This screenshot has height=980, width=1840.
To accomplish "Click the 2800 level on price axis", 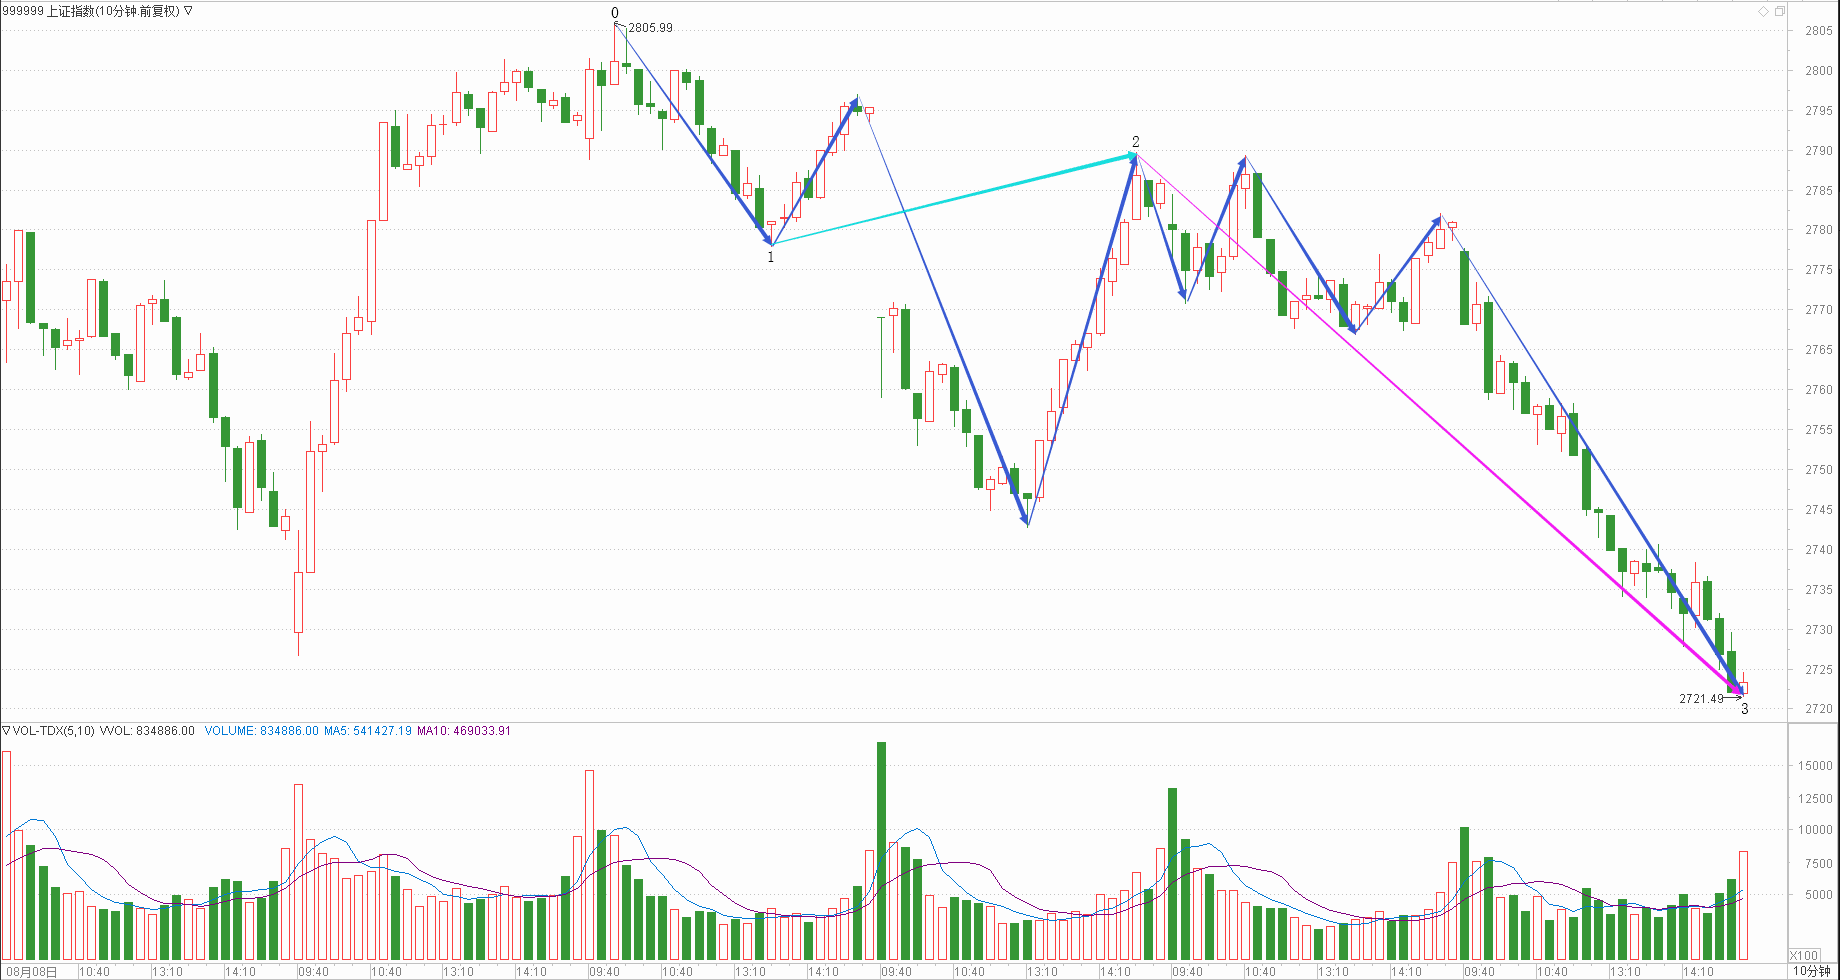I will click(1818, 71).
